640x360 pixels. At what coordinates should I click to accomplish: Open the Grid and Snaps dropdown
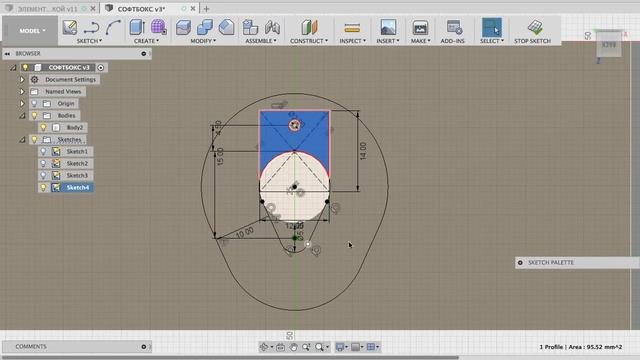click(356, 347)
